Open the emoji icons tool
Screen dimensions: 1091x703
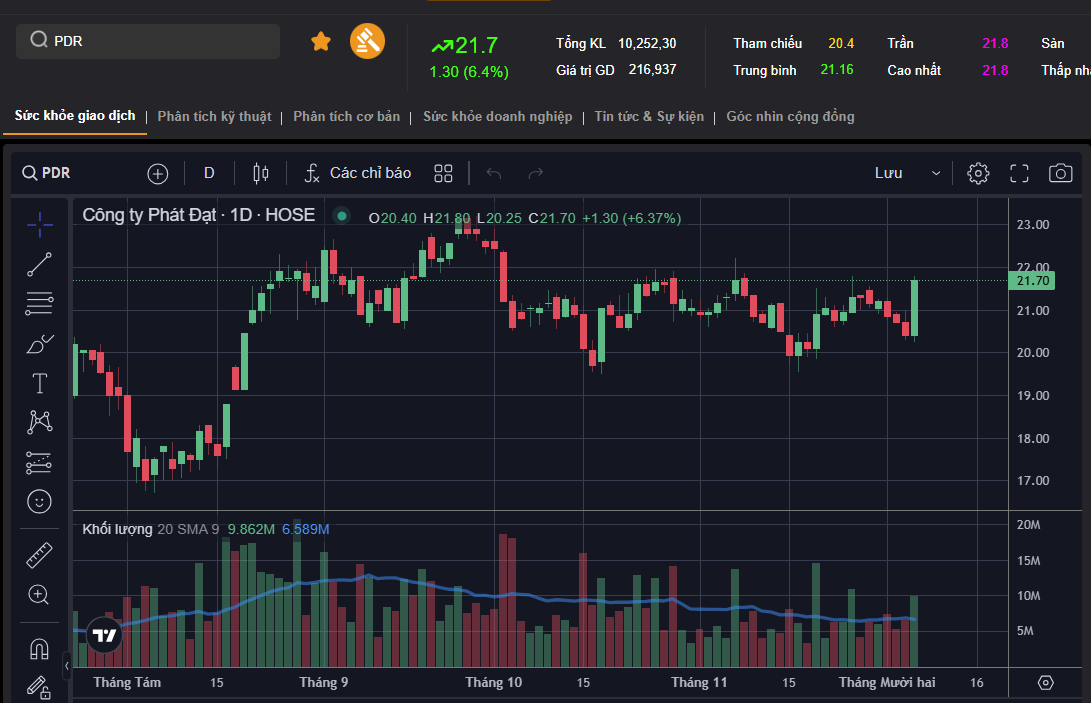(x=39, y=501)
